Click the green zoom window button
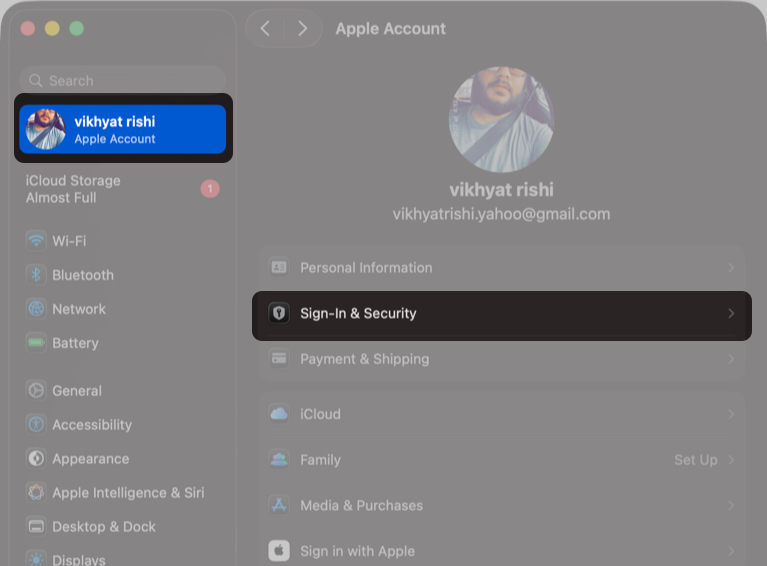 tap(76, 28)
